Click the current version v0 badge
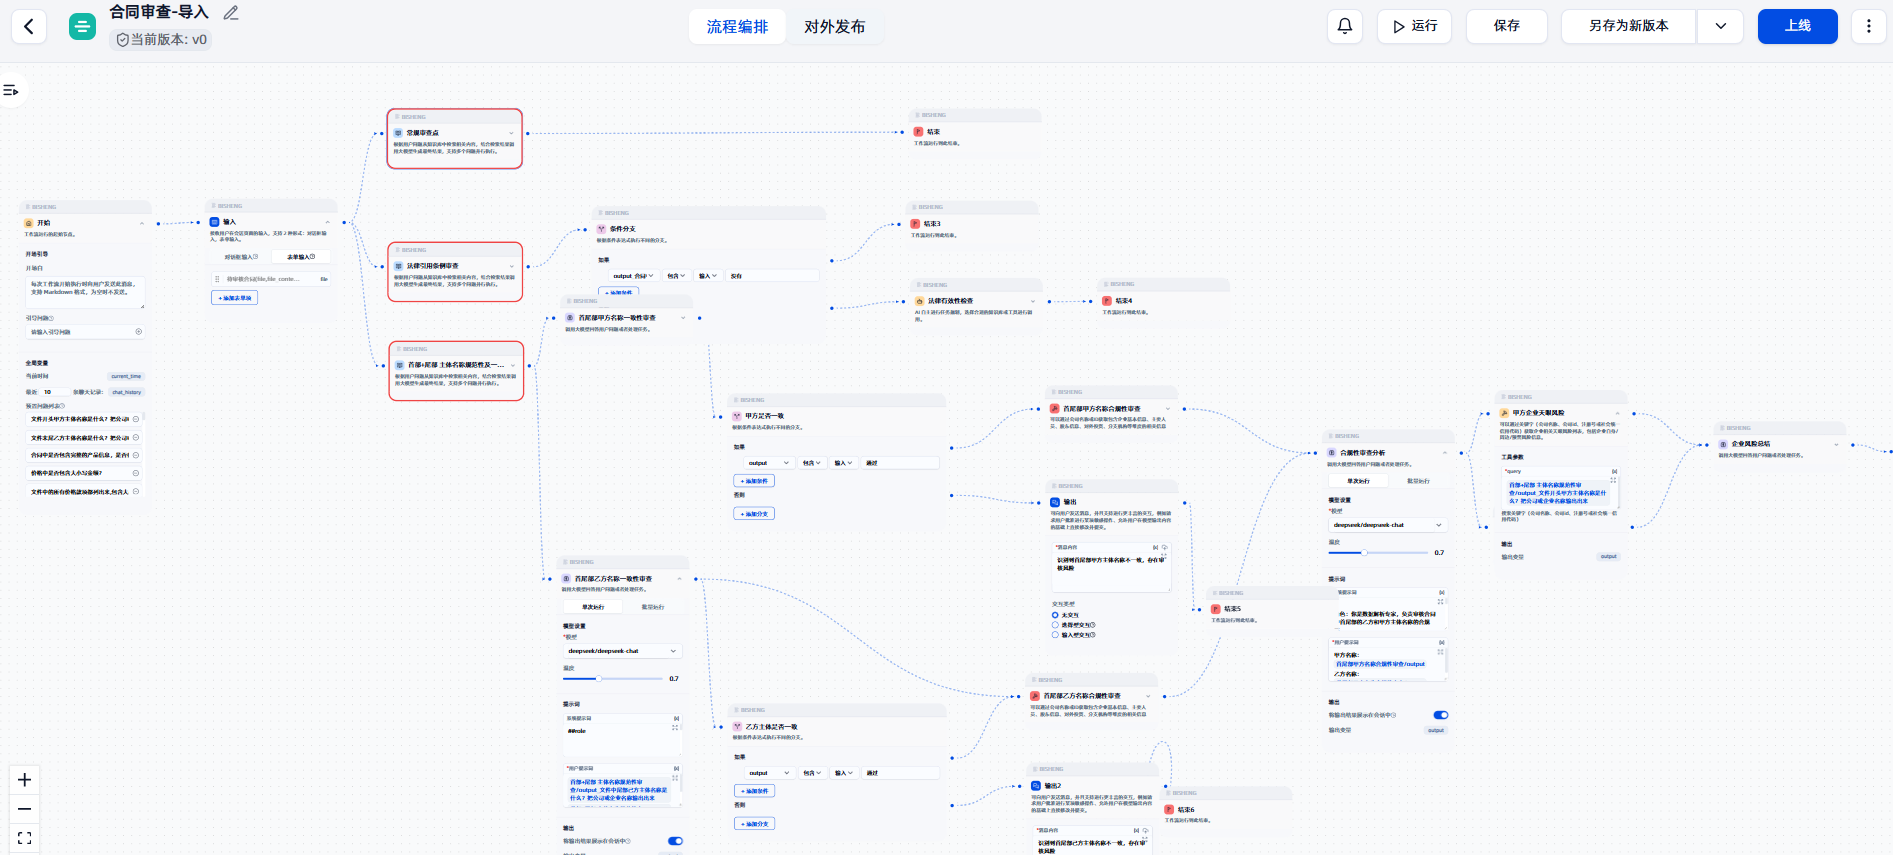The height and width of the screenshot is (855, 1893). (x=161, y=40)
